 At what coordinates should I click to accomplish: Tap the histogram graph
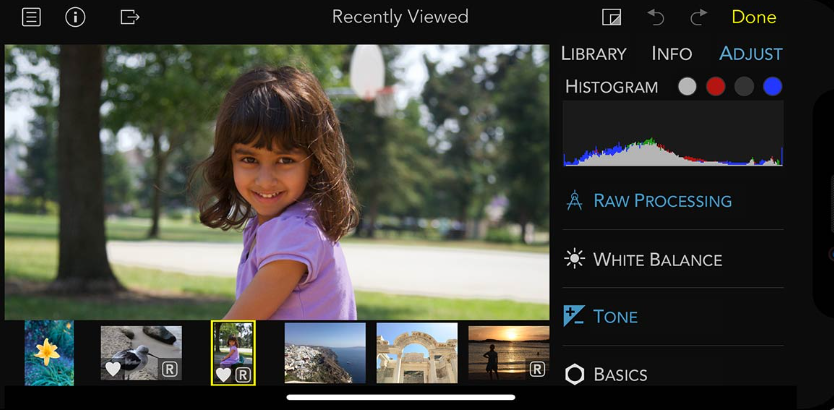point(673,133)
